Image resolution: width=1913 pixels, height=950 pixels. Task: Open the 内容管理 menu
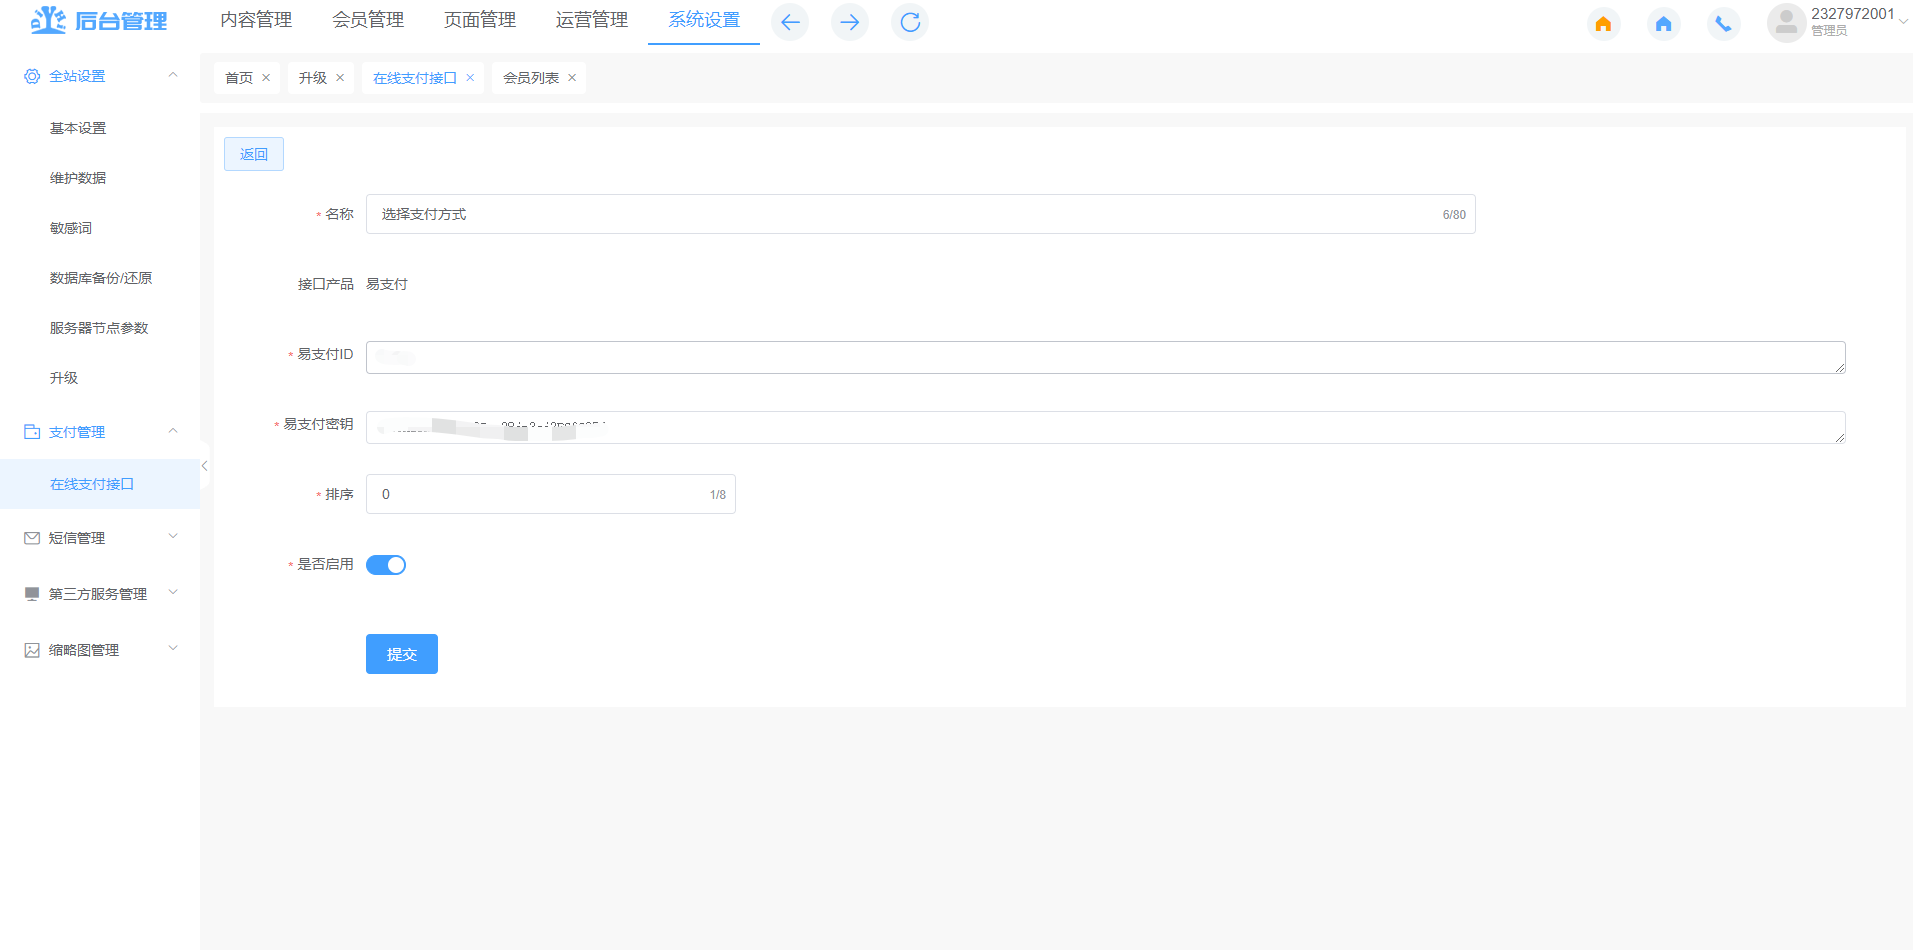[x=256, y=20]
